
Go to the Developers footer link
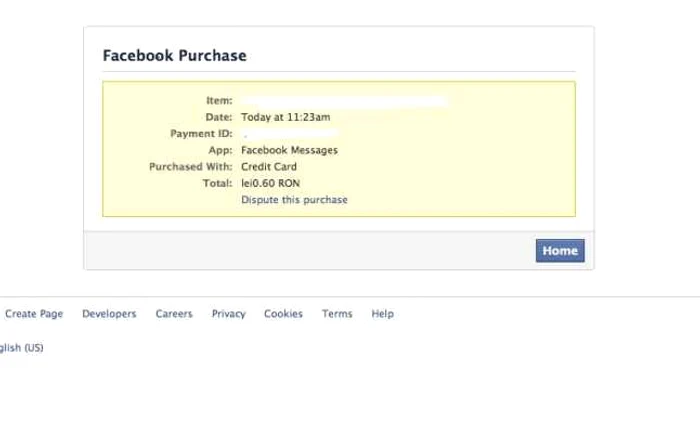[x=109, y=314]
